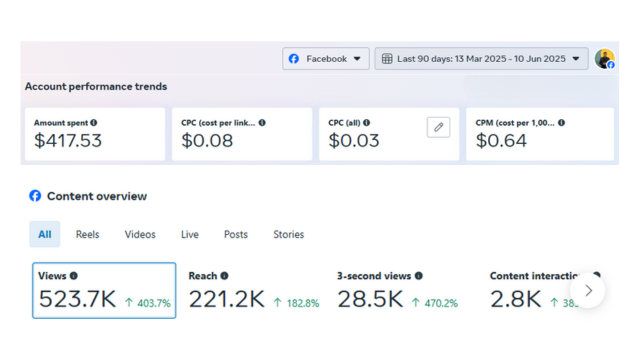This screenshot has width=640, height=360.
Task: Click the Account performance trends heading
Action: [x=96, y=87]
